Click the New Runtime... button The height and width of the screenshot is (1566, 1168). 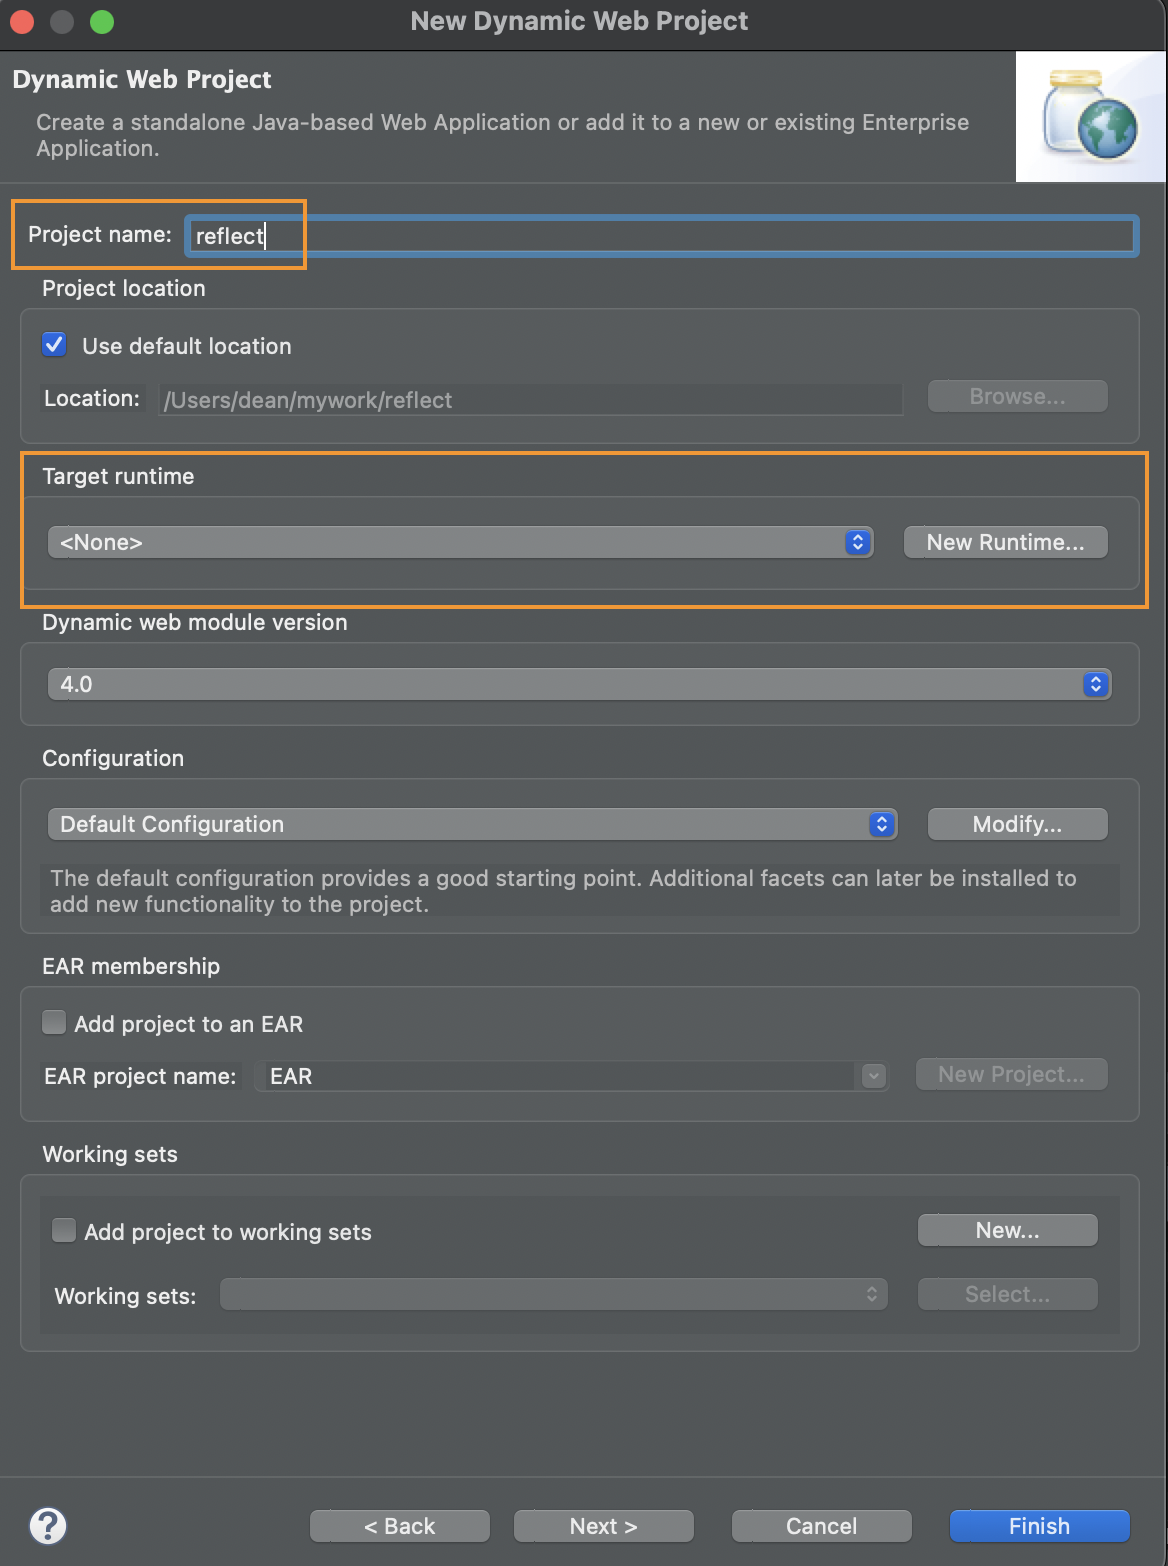[x=1005, y=542]
